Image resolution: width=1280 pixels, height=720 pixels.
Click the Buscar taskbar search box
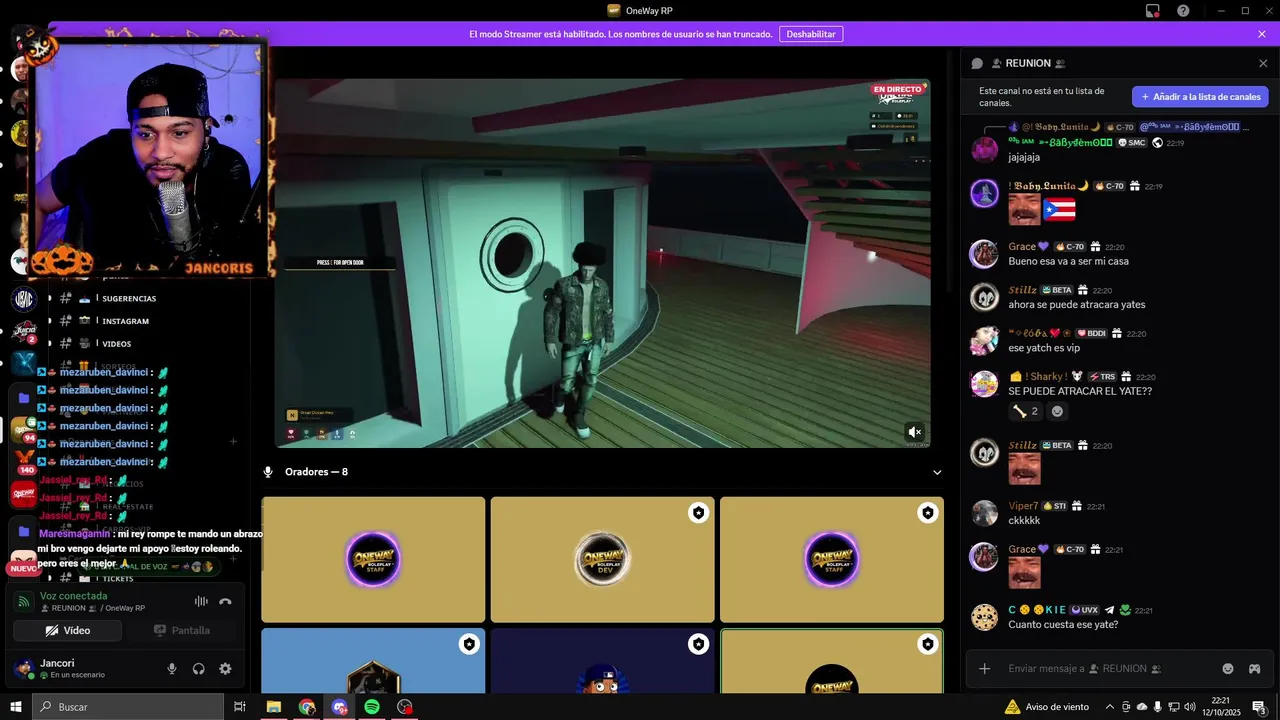coord(128,707)
